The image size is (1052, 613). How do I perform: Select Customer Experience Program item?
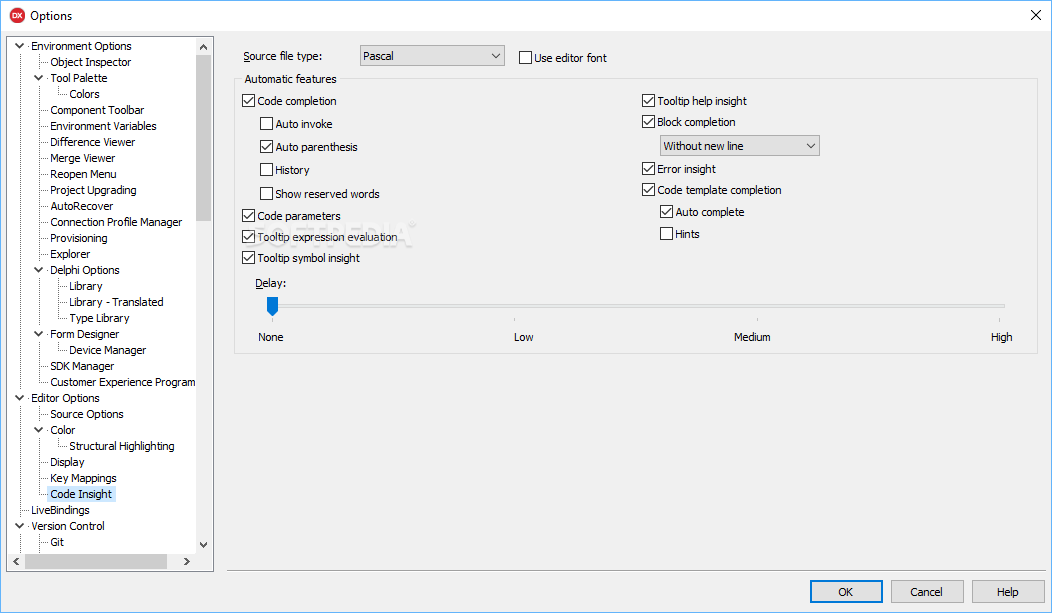click(x=123, y=382)
